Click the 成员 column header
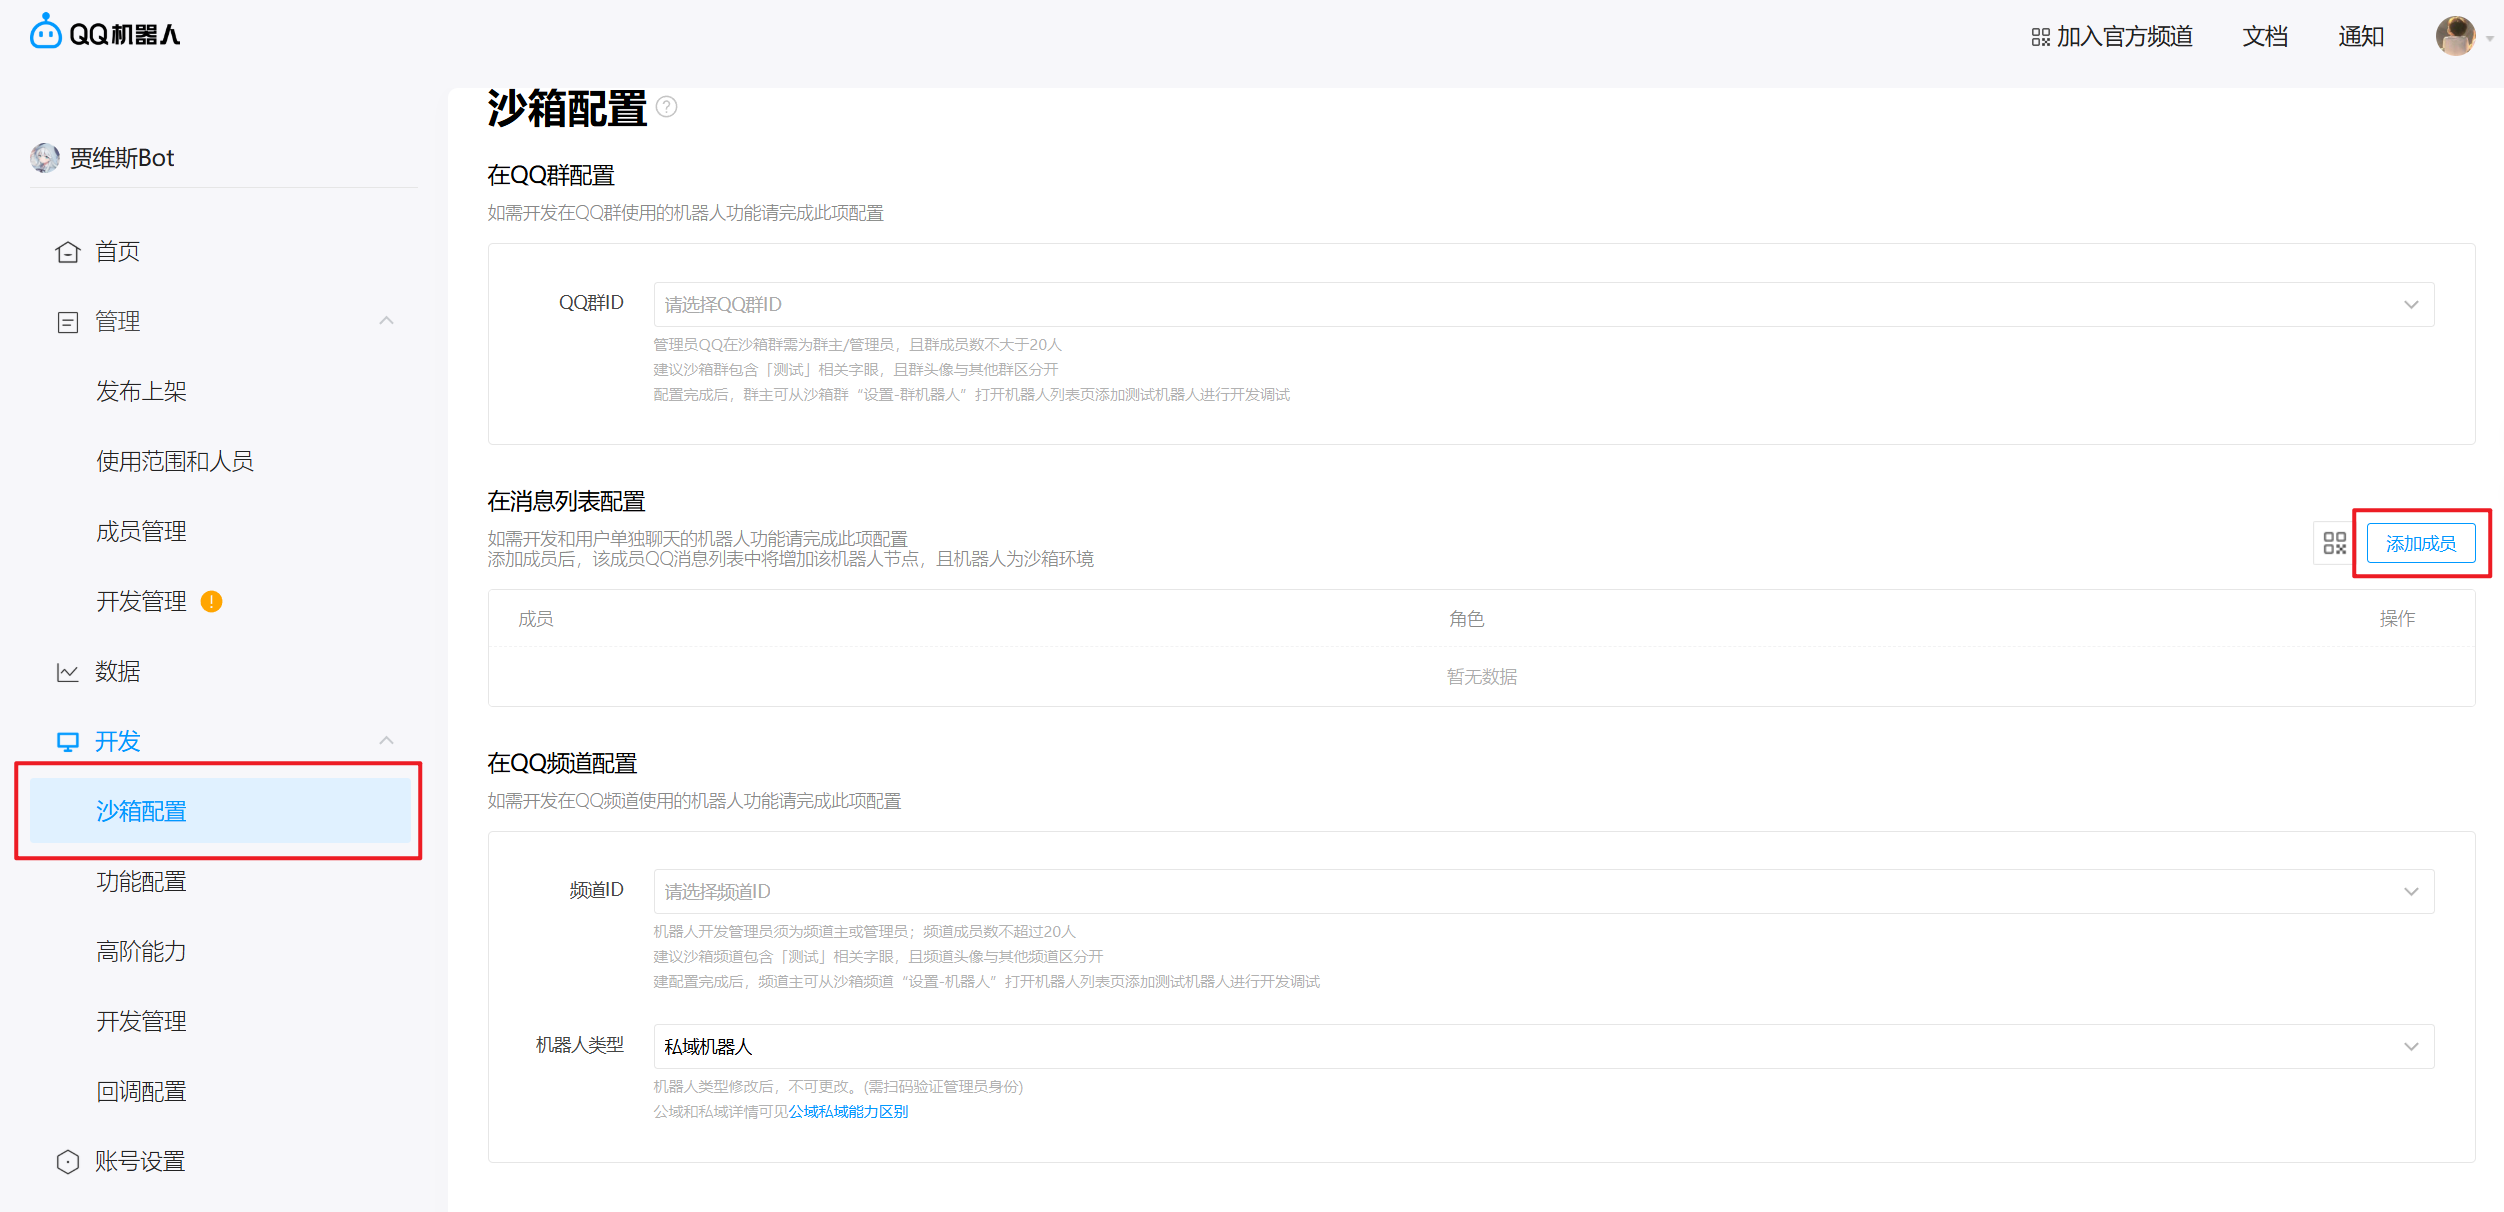 click(536, 619)
